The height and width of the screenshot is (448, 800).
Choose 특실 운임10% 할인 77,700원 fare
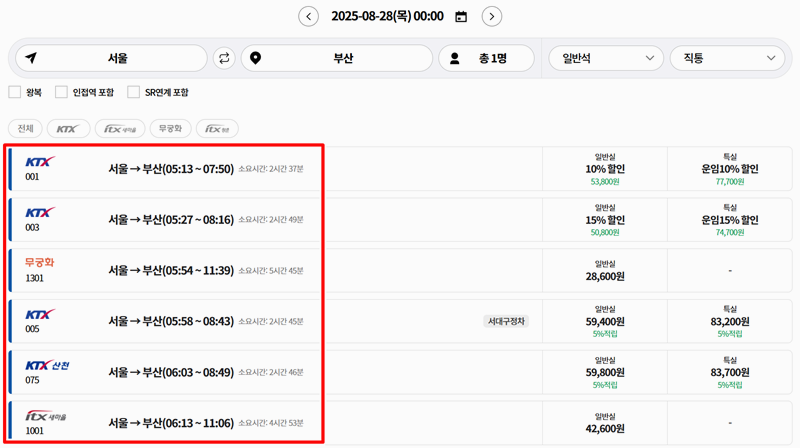point(730,169)
